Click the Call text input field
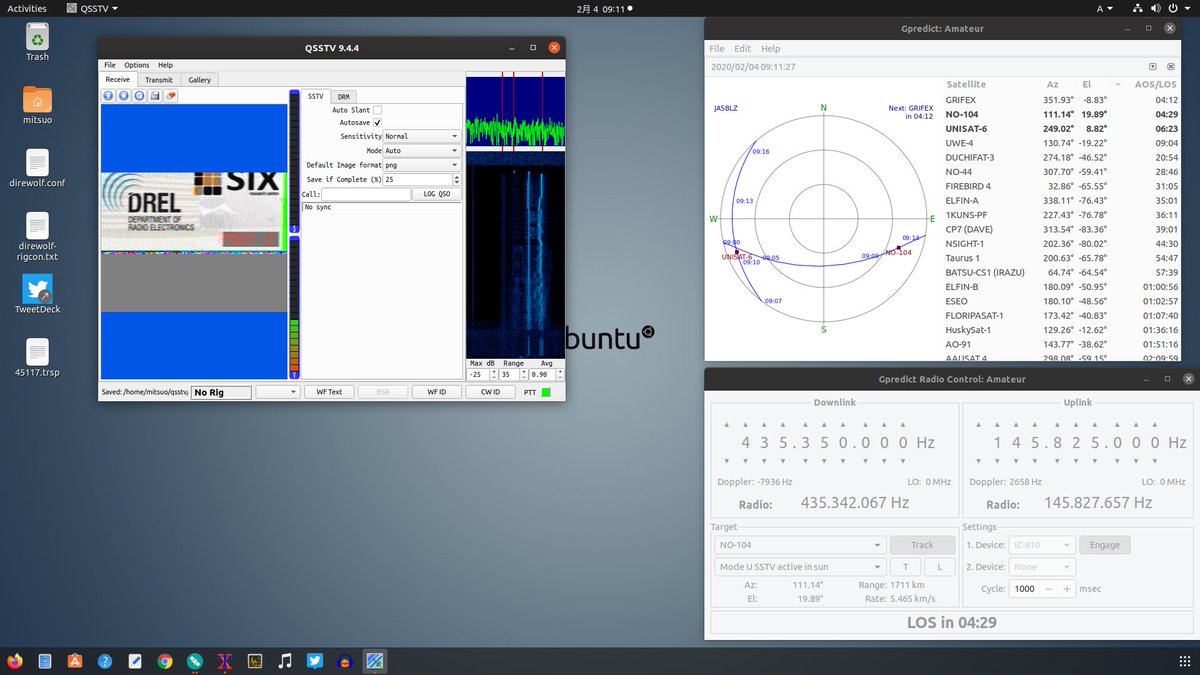This screenshot has width=1200, height=675. click(365, 194)
